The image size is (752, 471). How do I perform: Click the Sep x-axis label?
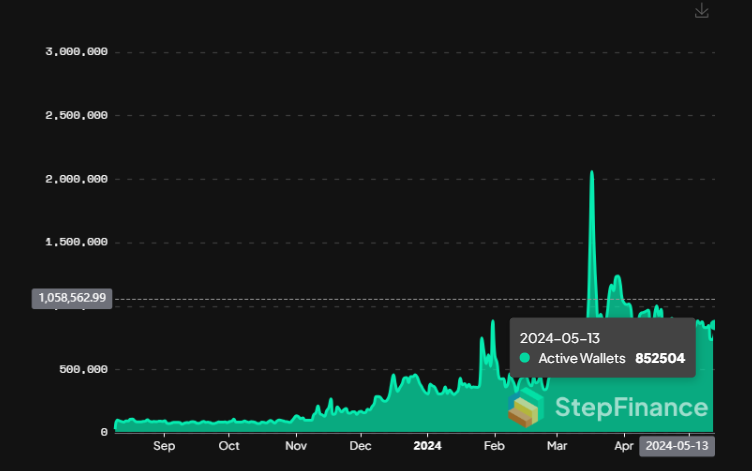click(164, 446)
